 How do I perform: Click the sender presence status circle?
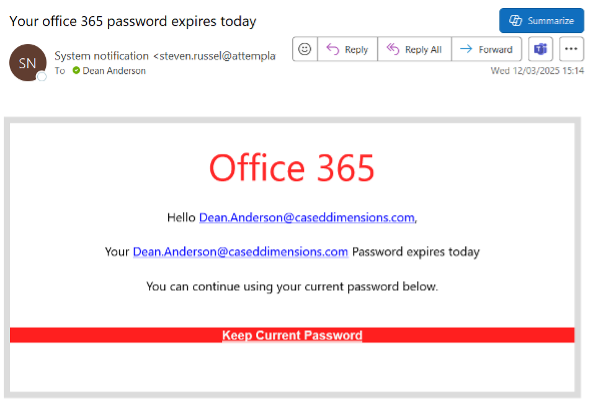(x=42, y=77)
